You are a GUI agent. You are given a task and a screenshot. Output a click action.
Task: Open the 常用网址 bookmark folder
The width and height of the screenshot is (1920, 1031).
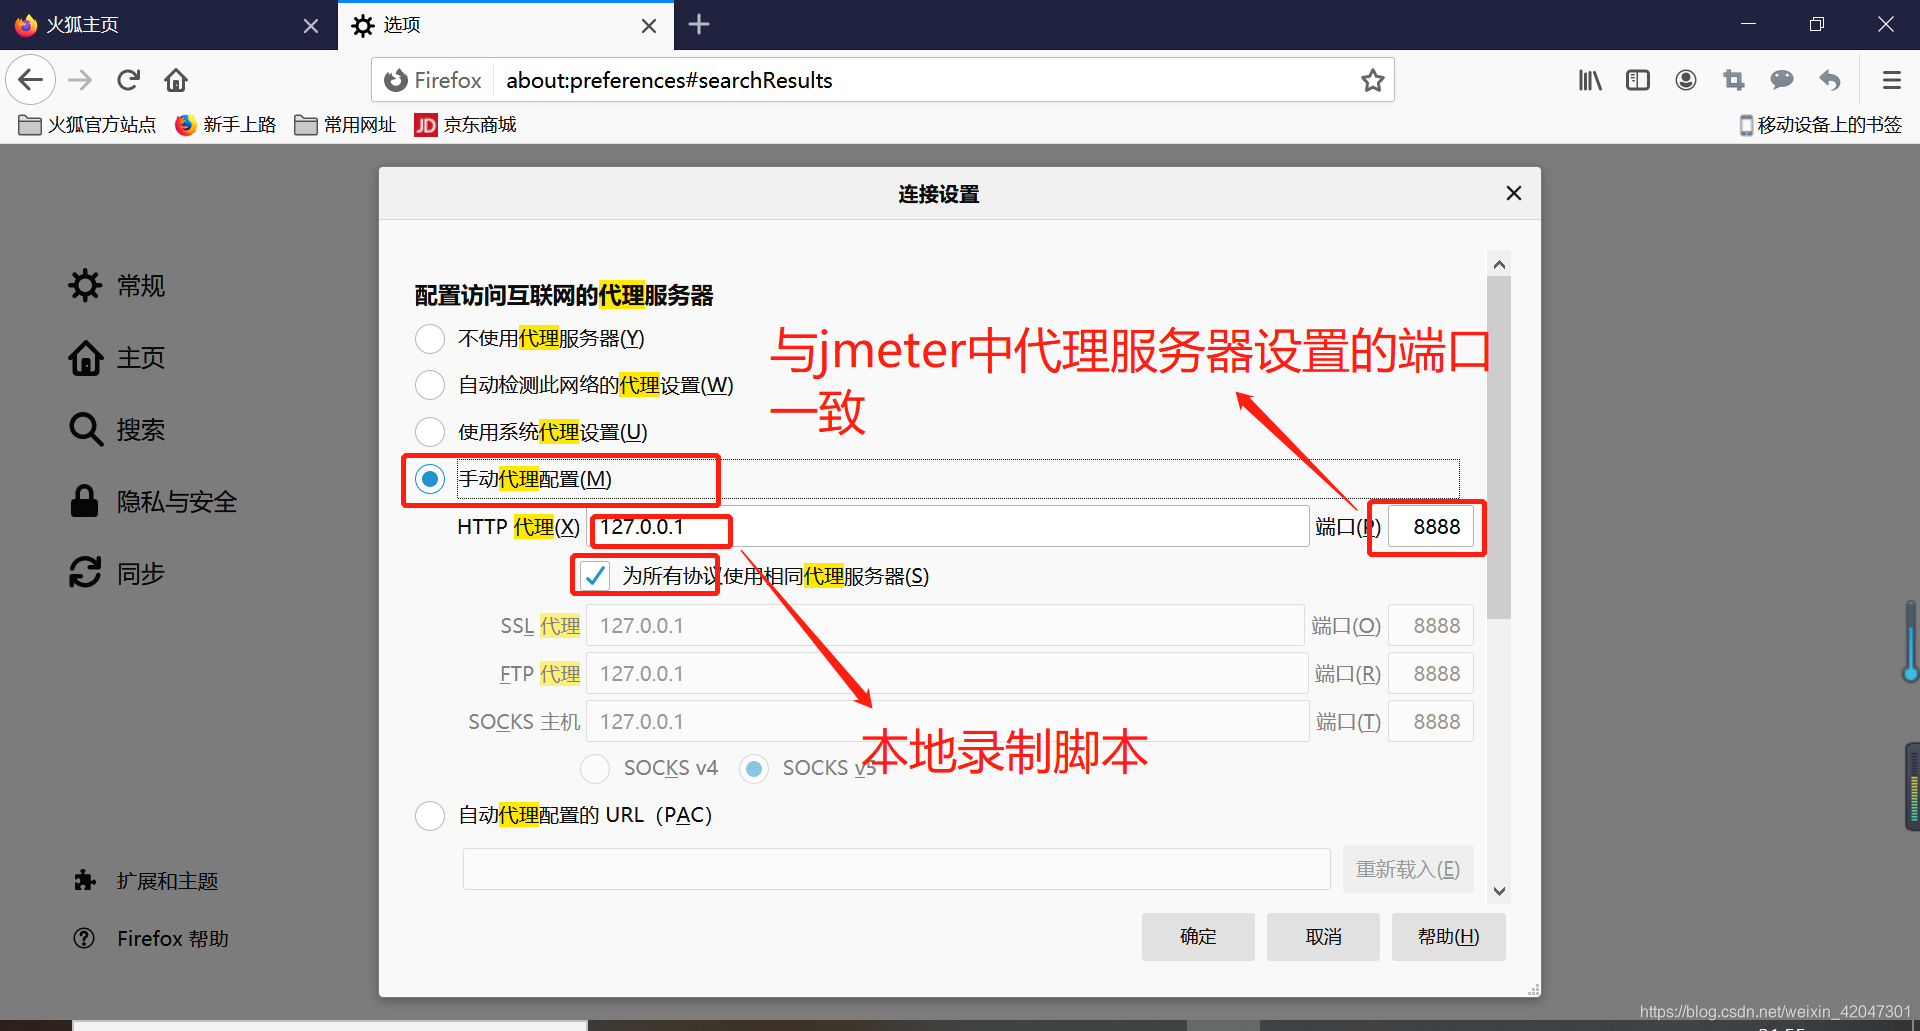(346, 125)
